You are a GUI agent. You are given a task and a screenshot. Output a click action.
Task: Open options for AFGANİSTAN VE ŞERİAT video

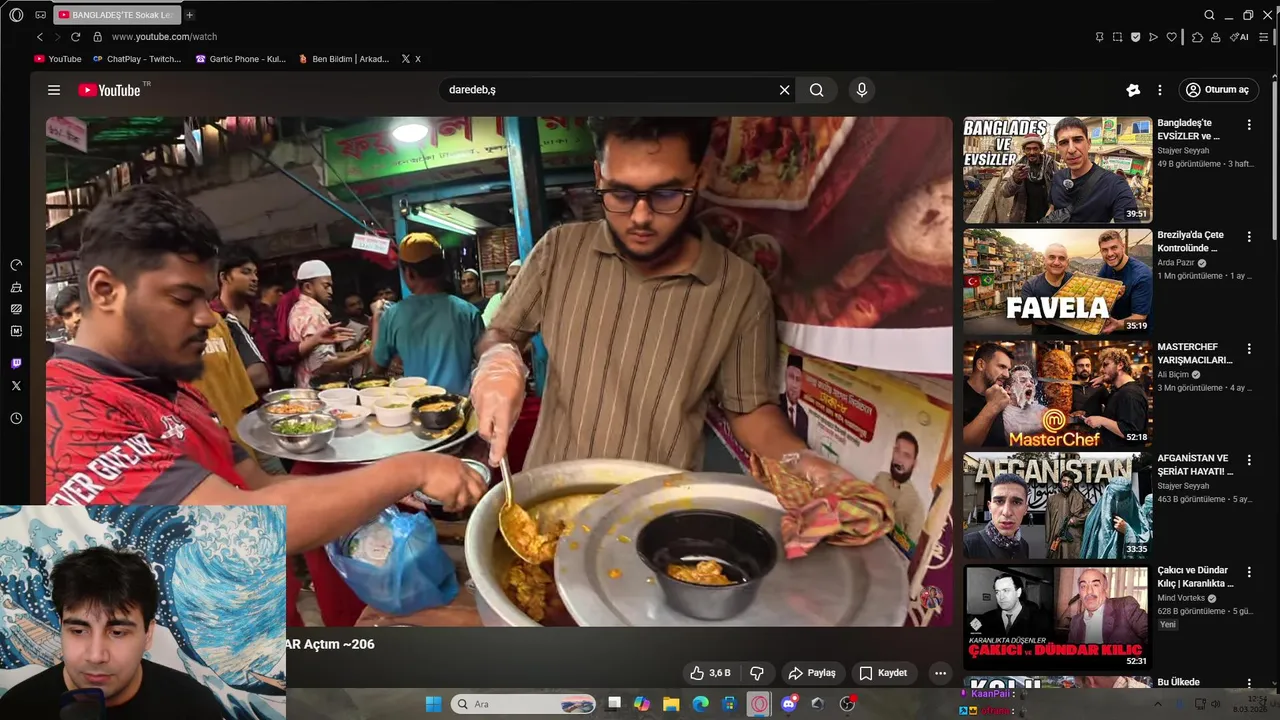point(1249,461)
